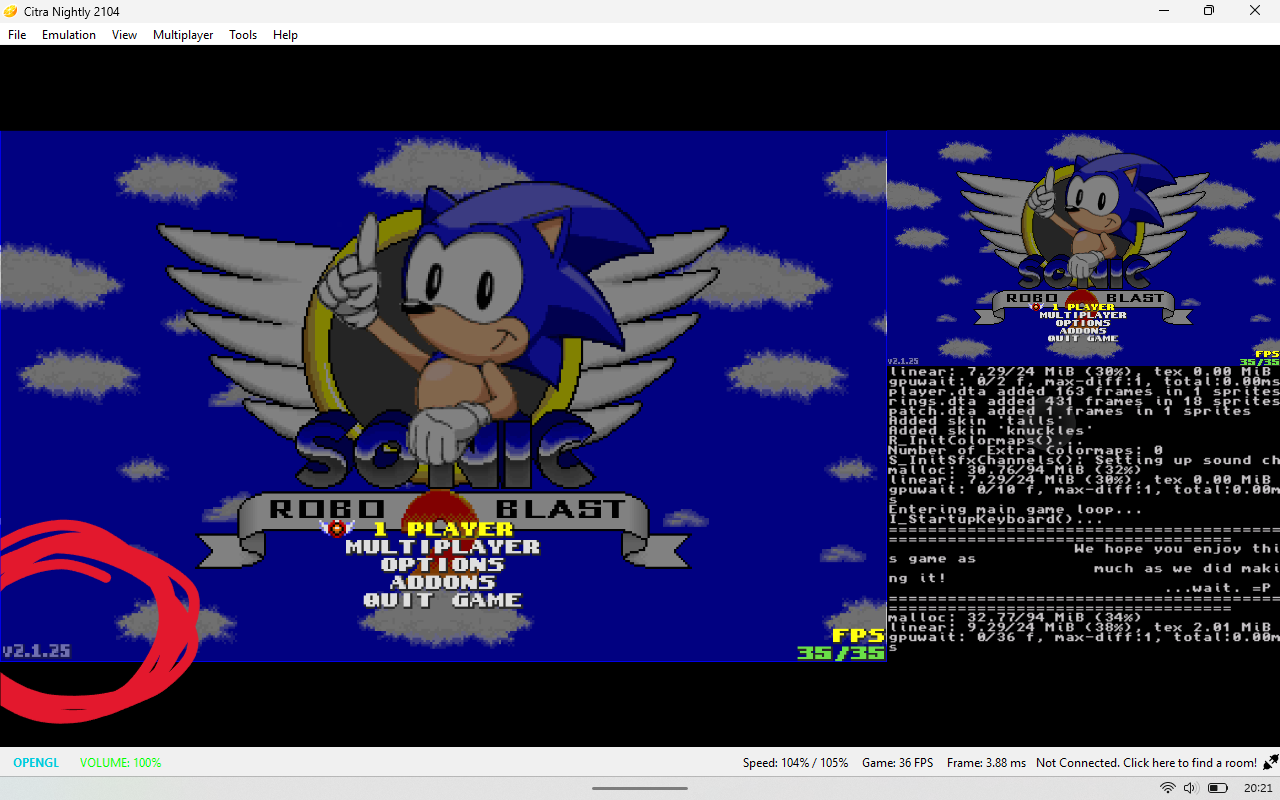This screenshot has height=800, width=1280.
Task: Open the View menu
Action: pyautogui.click(x=125, y=35)
